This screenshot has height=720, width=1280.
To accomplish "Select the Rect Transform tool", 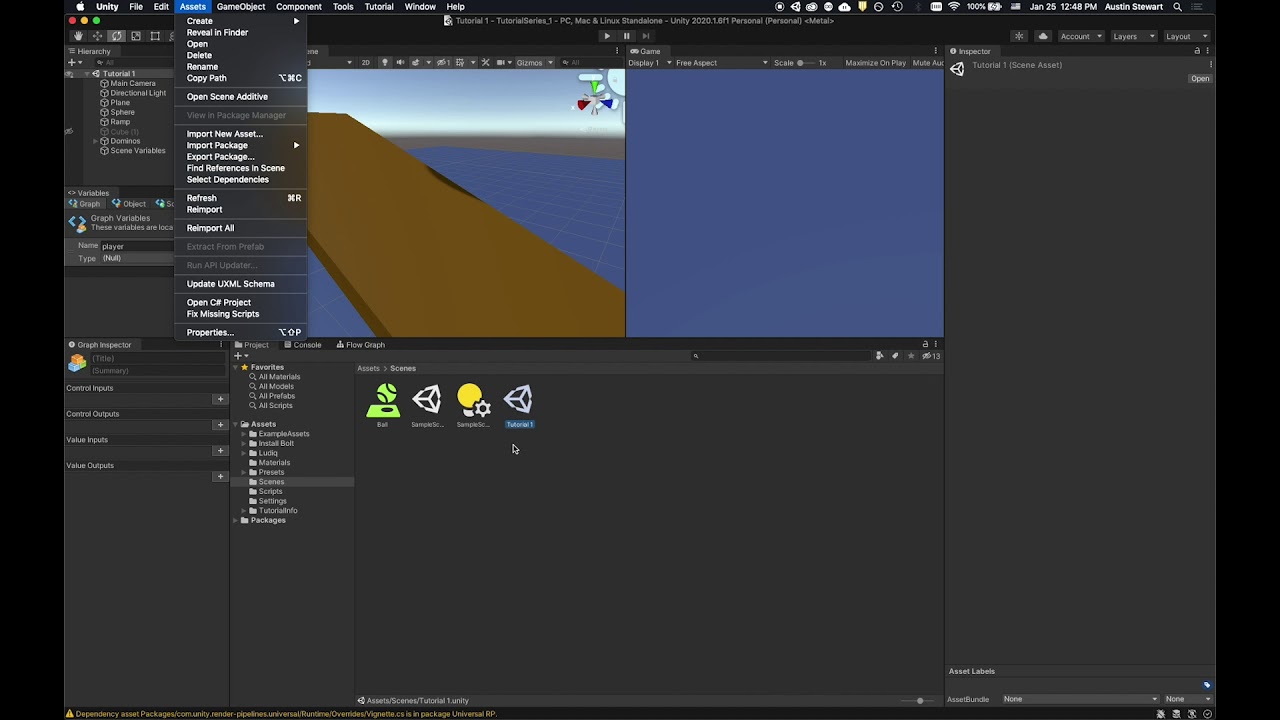I will click(x=155, y=36).
